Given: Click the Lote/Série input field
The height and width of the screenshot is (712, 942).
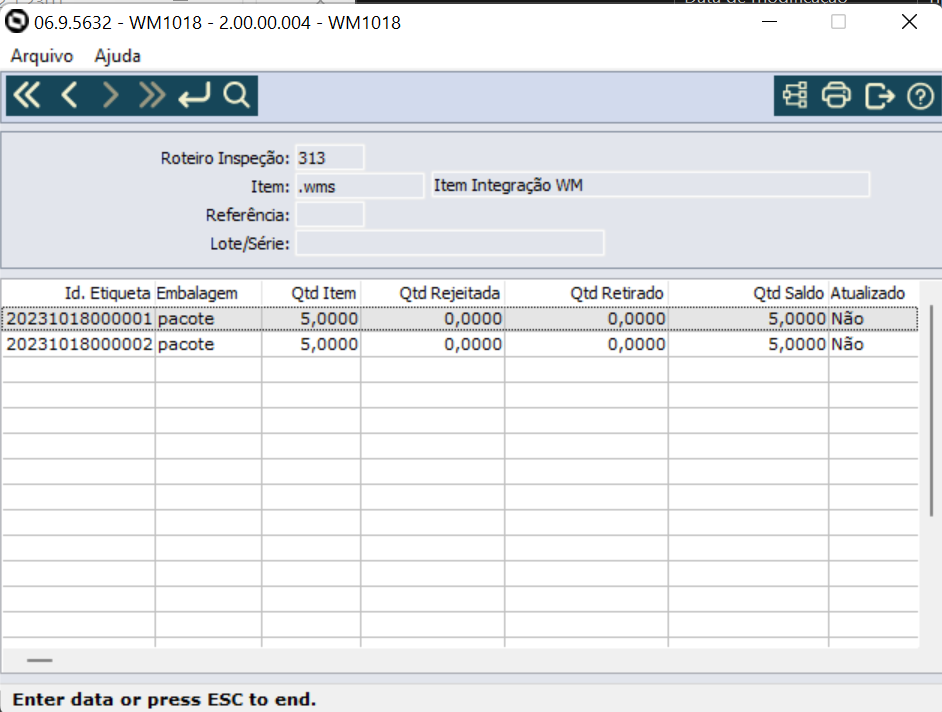Looking at the screenshot, I should click(x=450, y=243).
